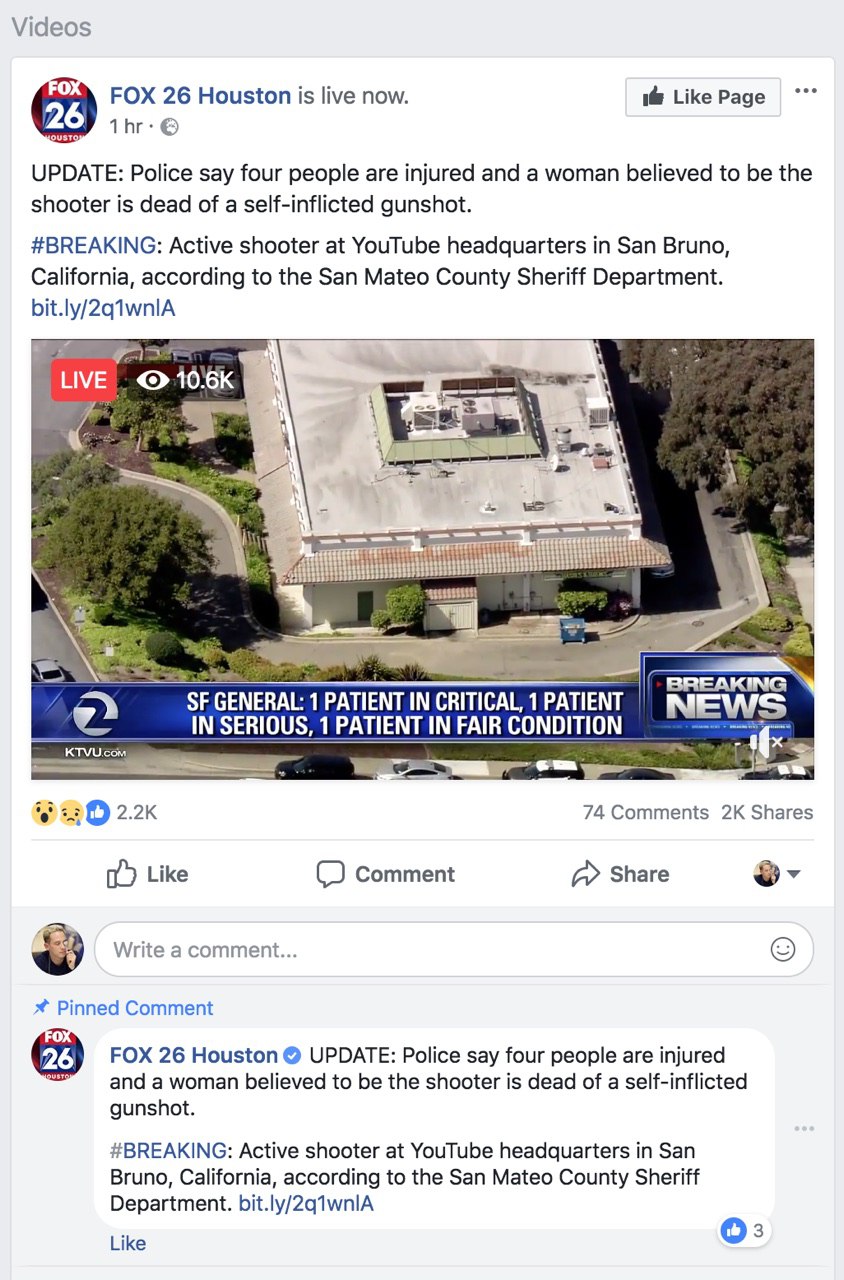Click the like count on pinned comment
The height and width of the screenshot is (1280, 844).
[745, 1230]
